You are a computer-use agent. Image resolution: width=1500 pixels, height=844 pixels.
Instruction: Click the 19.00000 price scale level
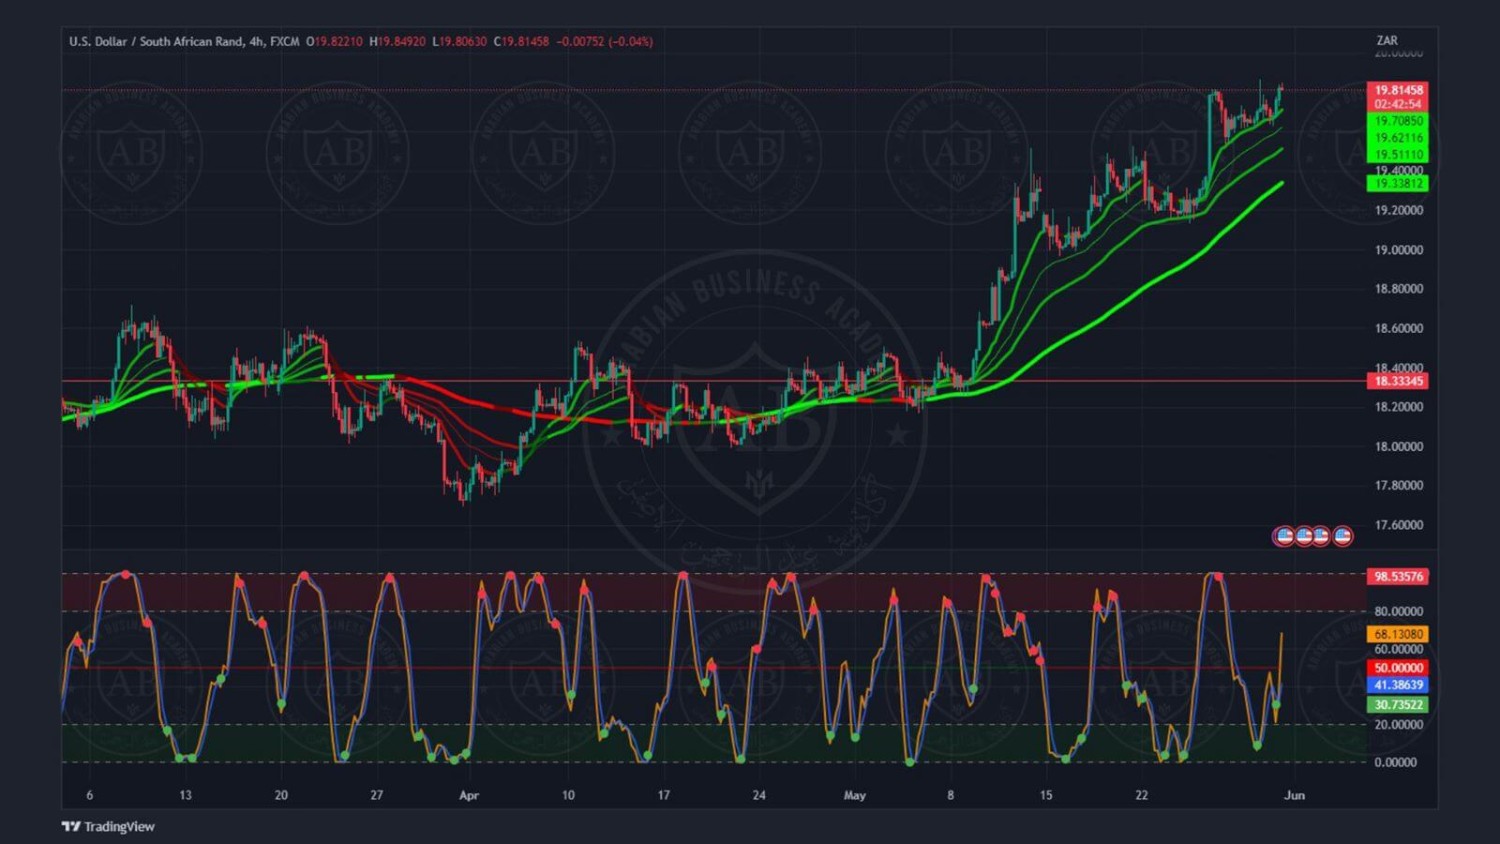coord(1398,250)
